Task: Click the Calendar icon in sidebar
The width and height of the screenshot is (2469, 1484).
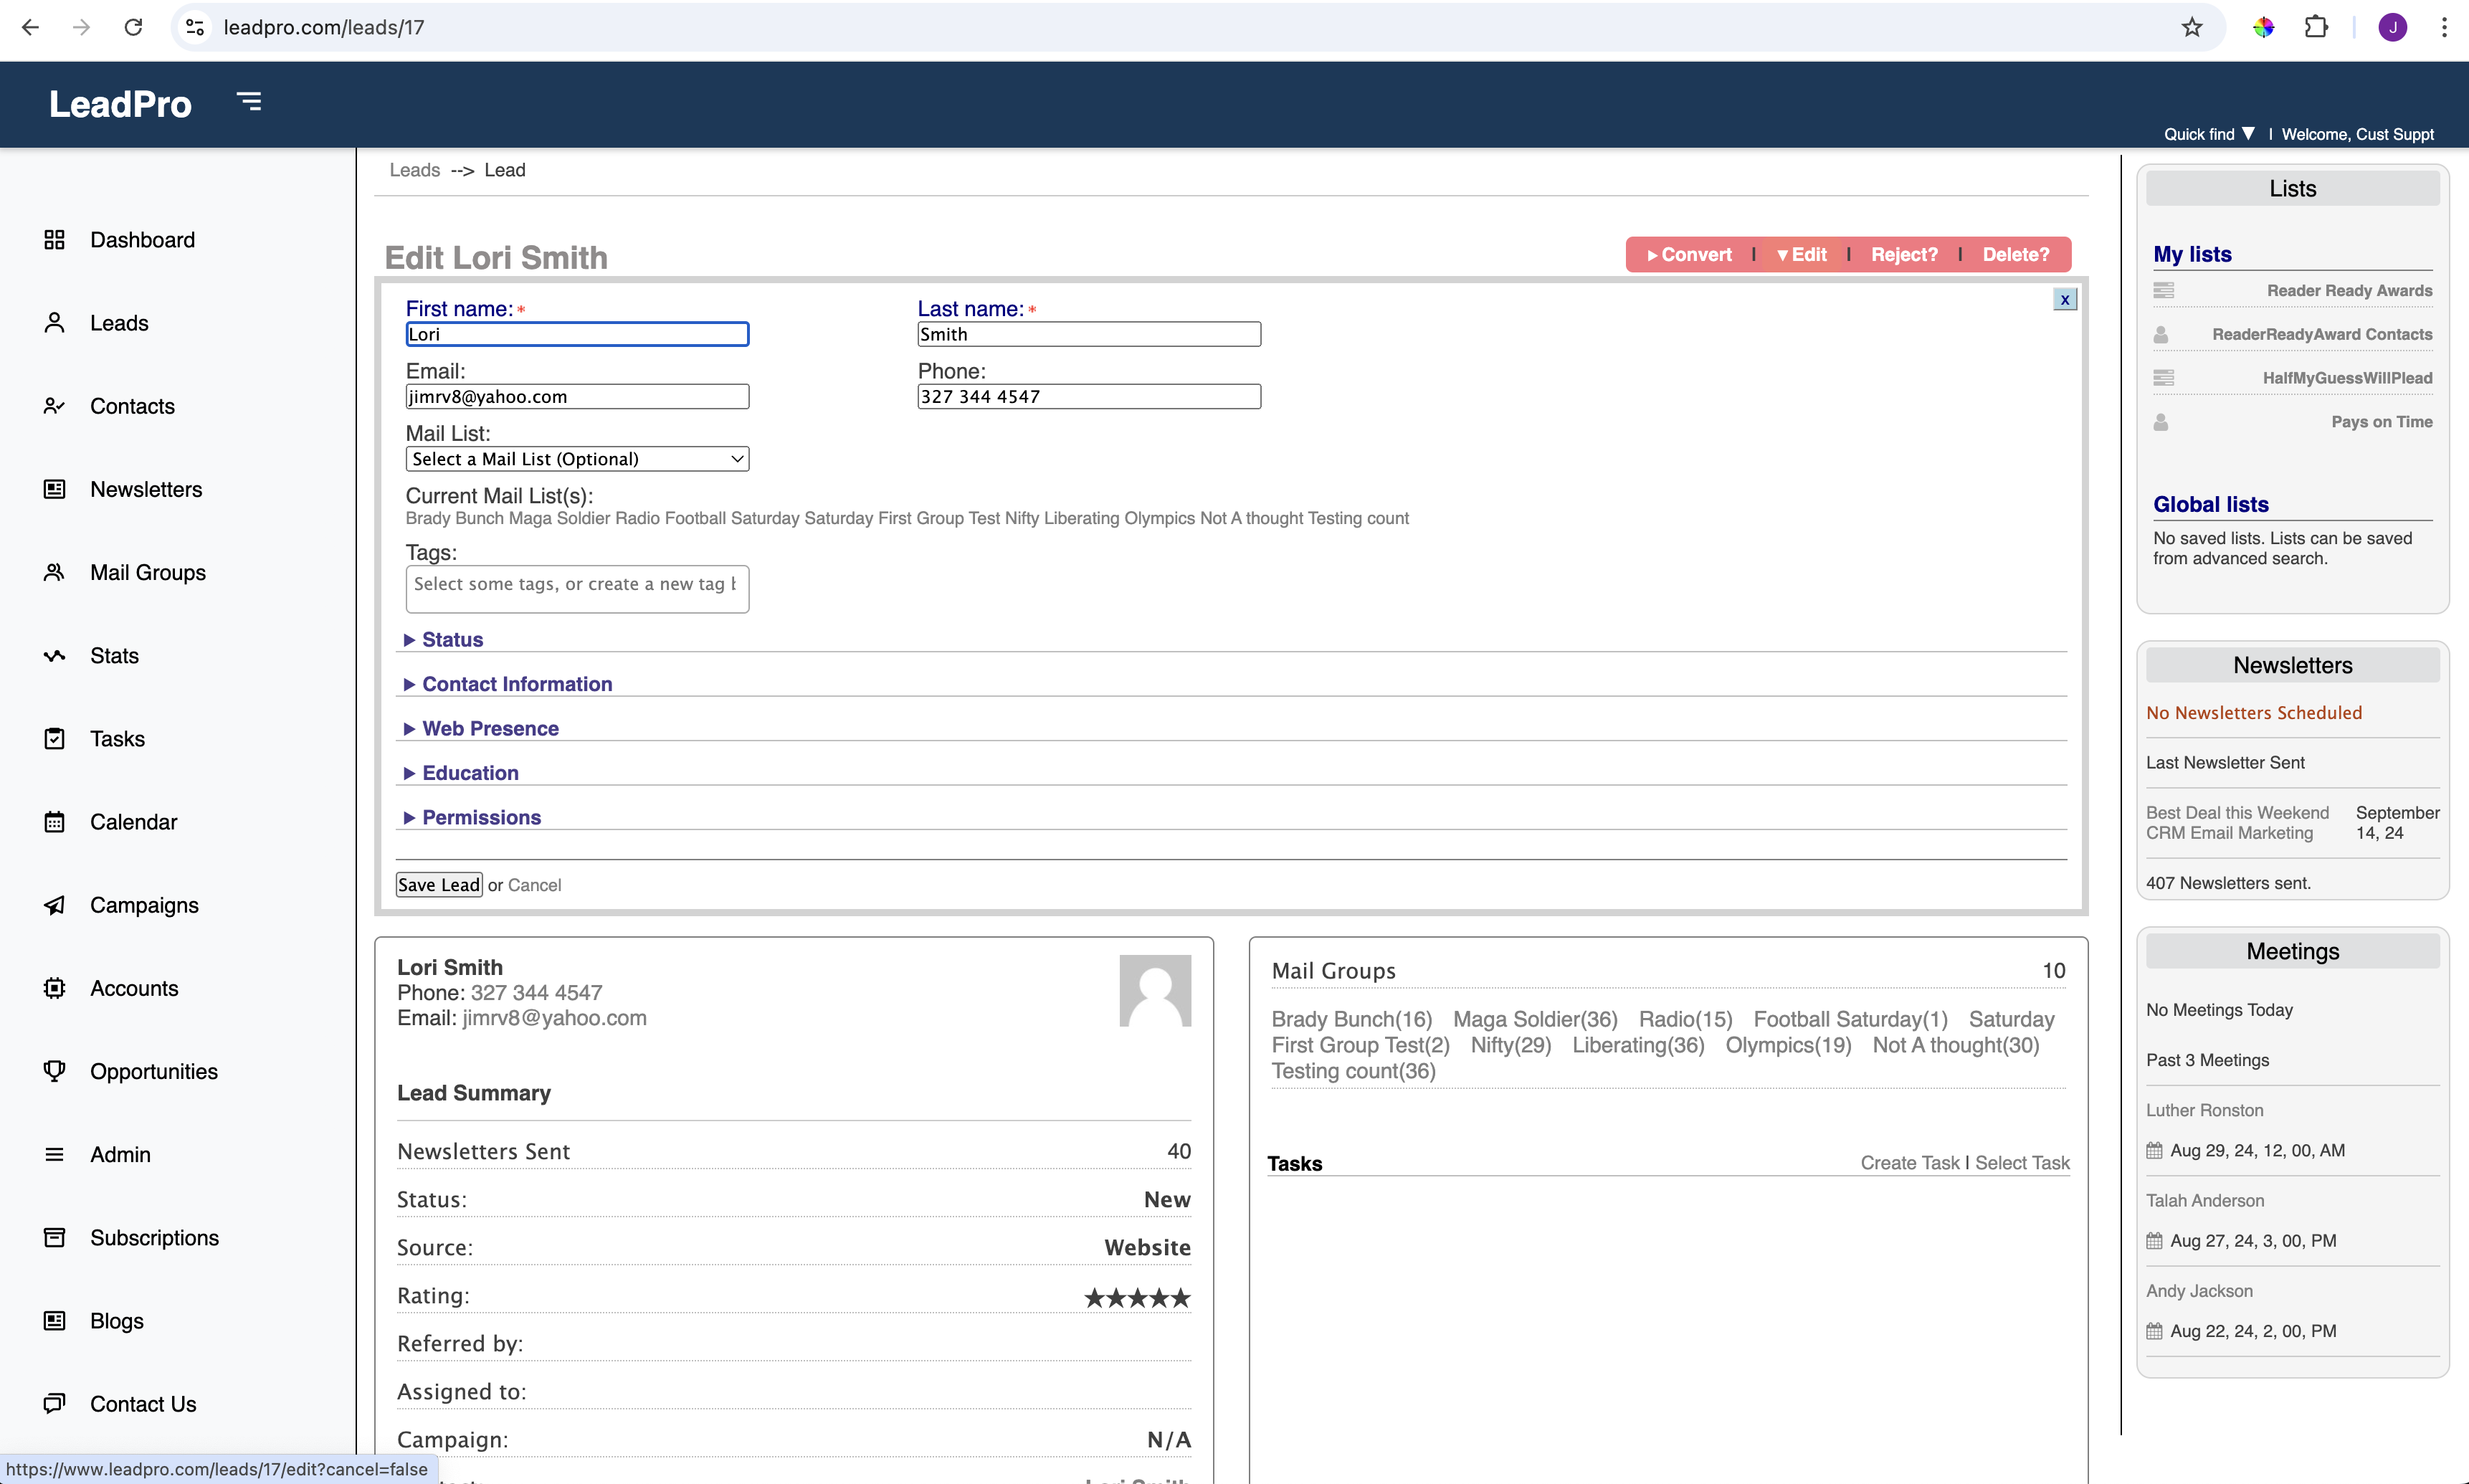Action: pos(54,822)
